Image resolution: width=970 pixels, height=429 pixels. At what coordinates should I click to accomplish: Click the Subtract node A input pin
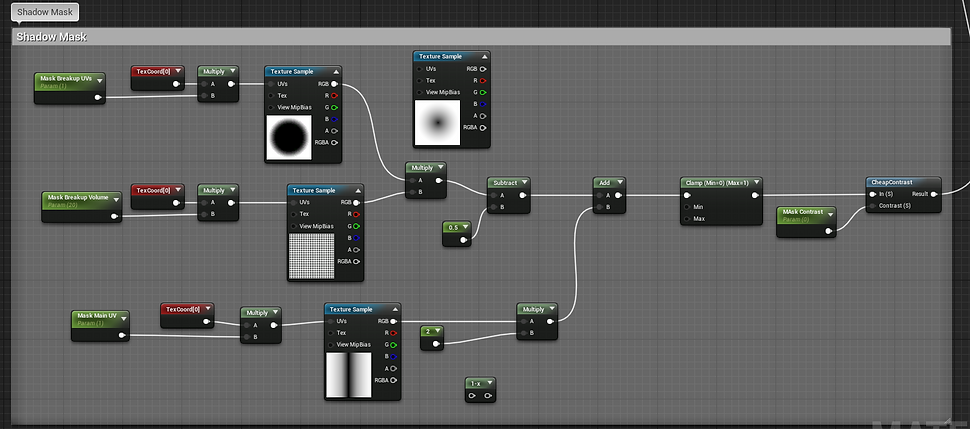494,196
